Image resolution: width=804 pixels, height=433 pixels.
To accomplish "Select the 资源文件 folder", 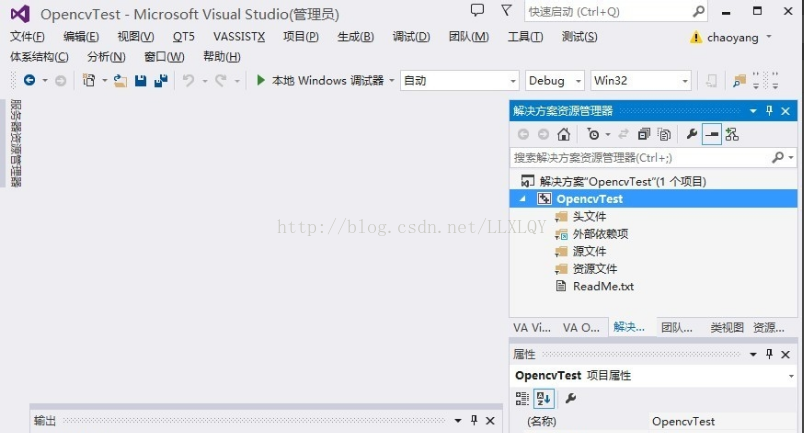I will tap(594, 269).
